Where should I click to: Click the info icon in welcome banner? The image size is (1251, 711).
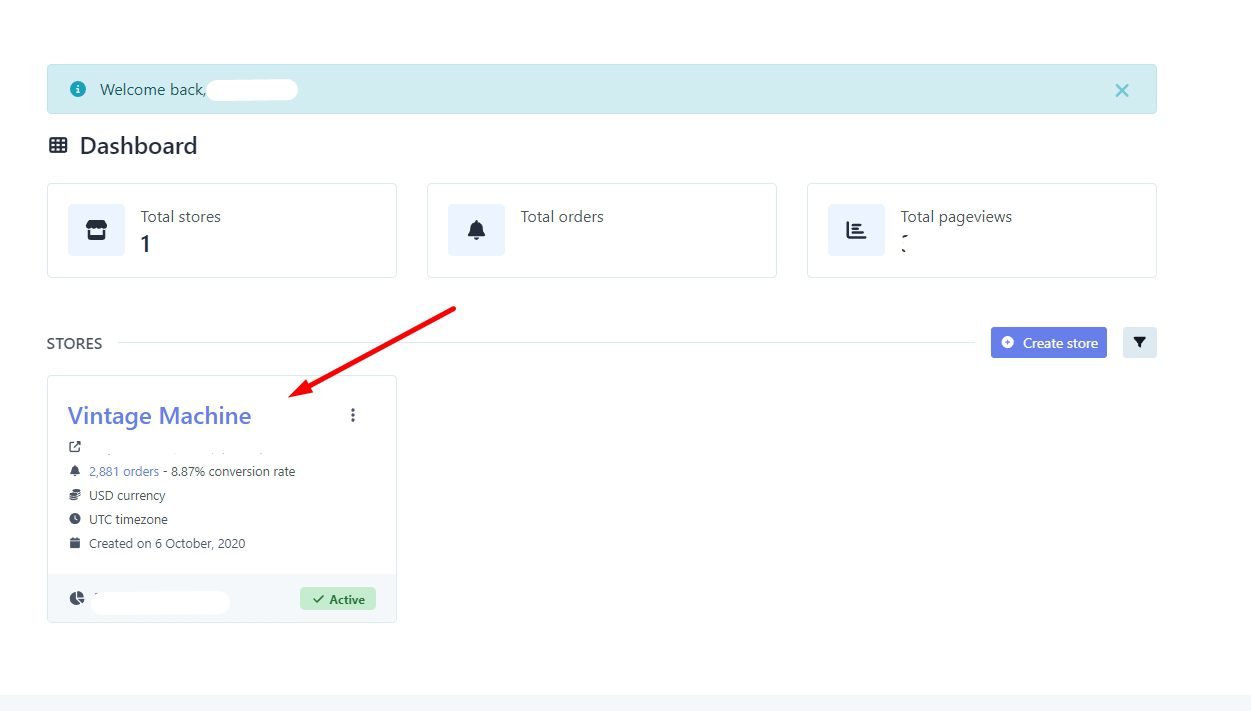[78, 89]
